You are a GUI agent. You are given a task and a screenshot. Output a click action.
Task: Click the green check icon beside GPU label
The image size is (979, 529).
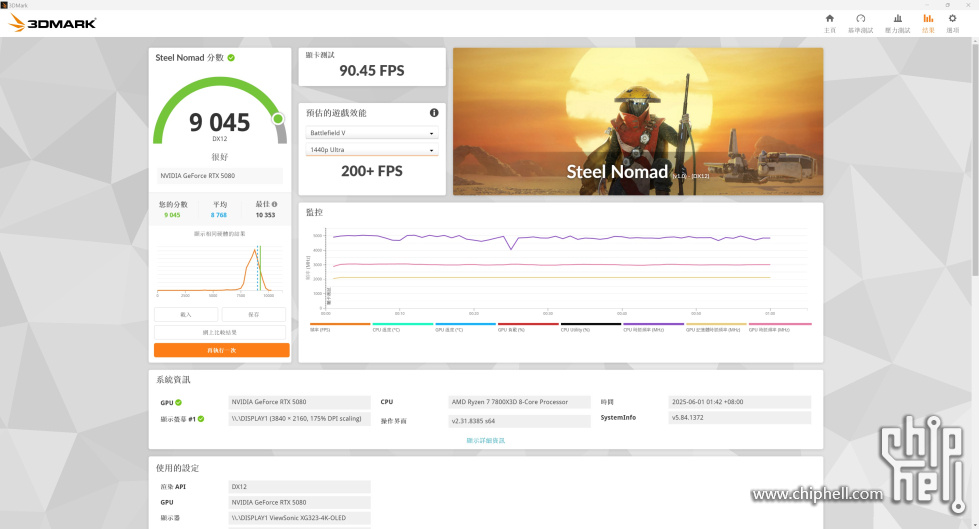tap(179, 402)
